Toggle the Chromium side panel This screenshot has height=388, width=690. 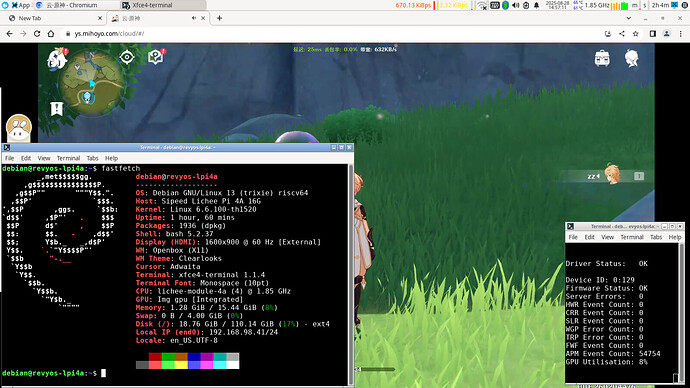point(653,33)
